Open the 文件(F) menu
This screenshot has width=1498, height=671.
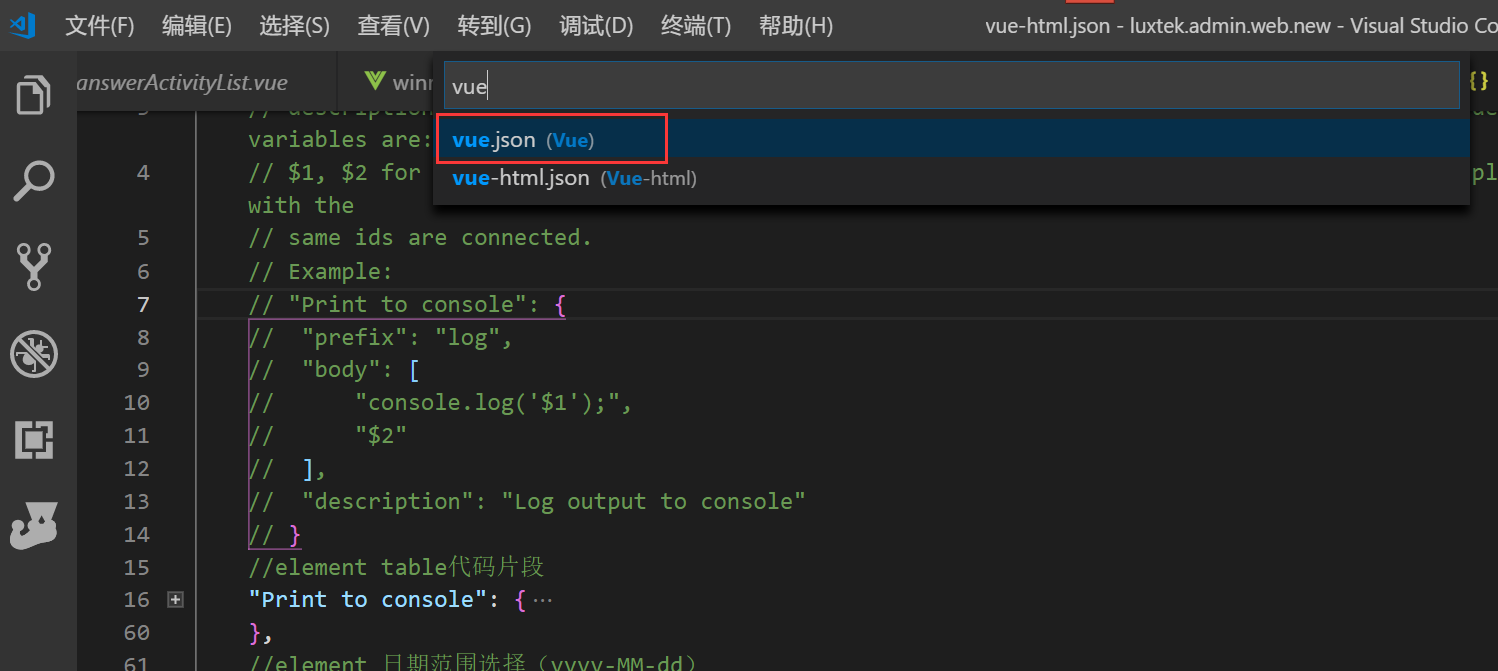(x=99, y=25)
